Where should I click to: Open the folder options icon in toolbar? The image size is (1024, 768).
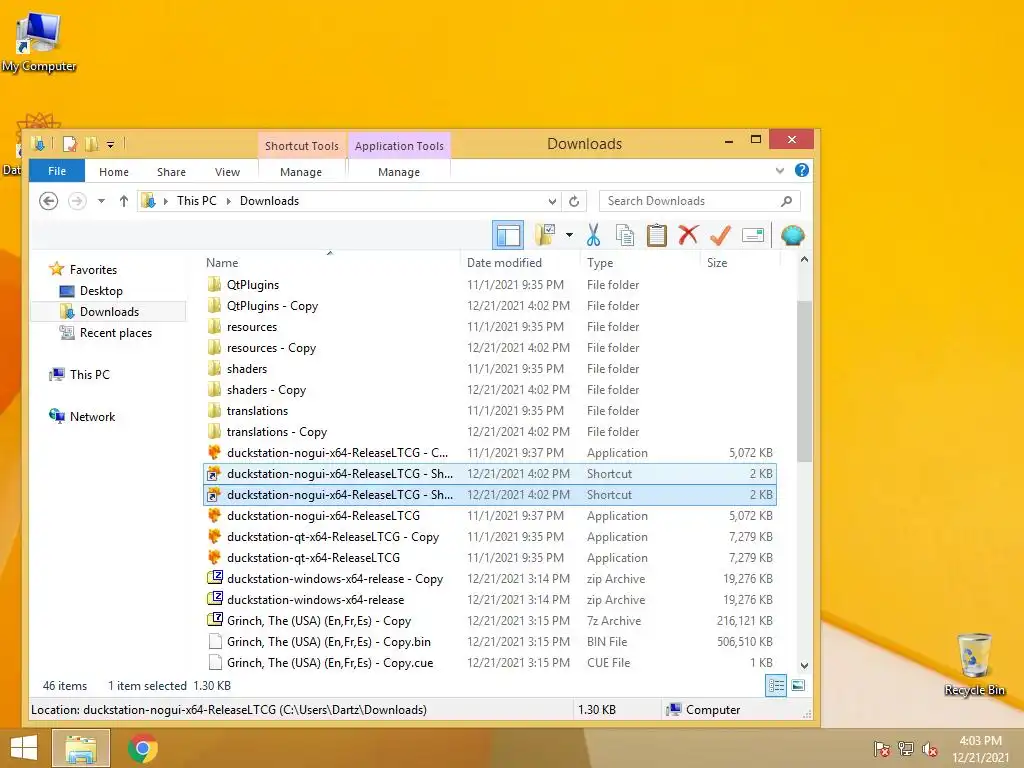545,234
